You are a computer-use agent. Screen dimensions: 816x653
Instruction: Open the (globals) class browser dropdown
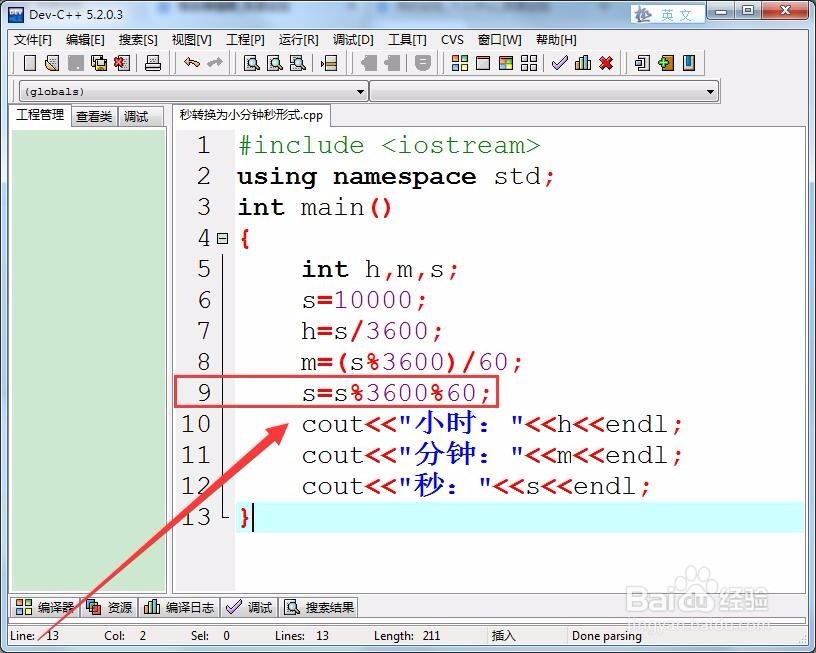[358, 90]
